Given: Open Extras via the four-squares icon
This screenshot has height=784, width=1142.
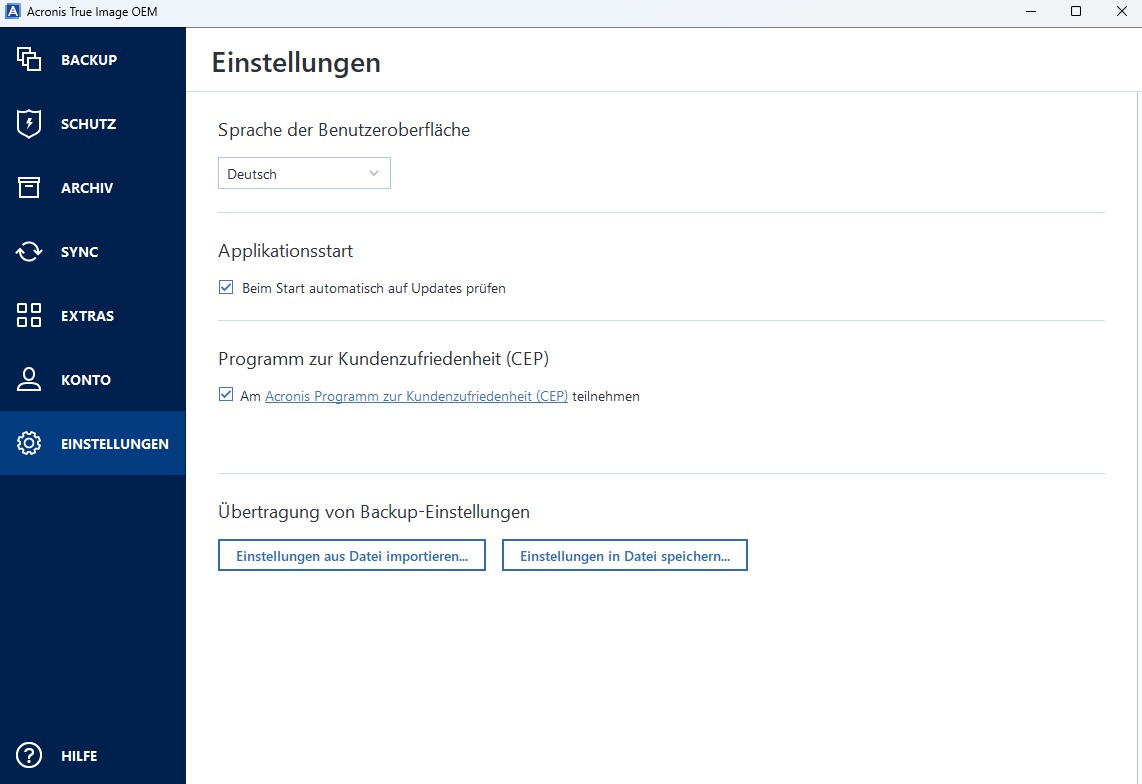Looking at the screenshot, I should (x=29, y=316).
